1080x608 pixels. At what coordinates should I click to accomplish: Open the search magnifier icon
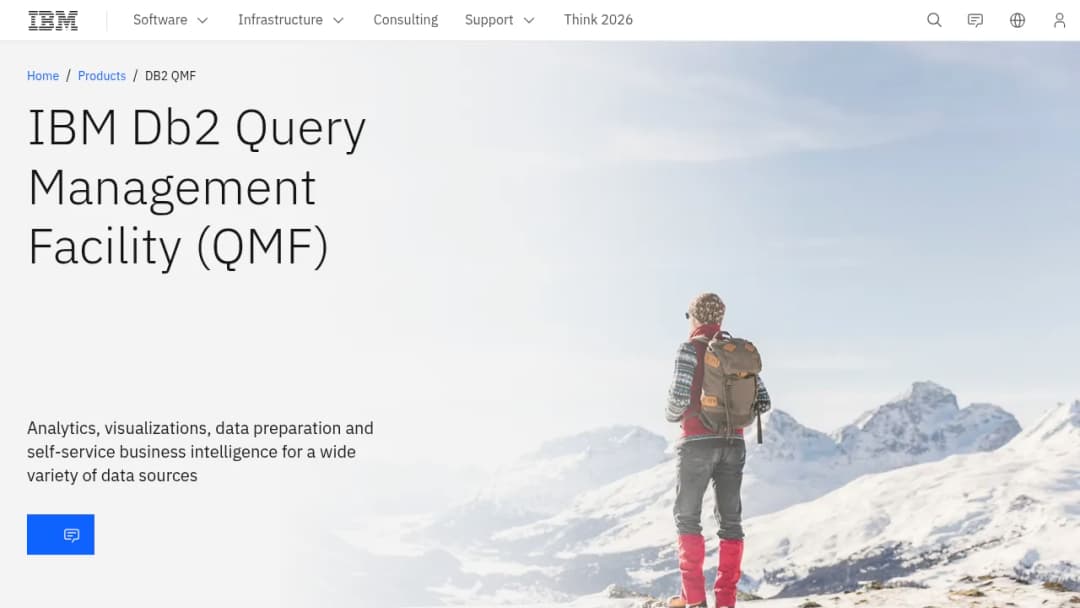coord(934,20)
